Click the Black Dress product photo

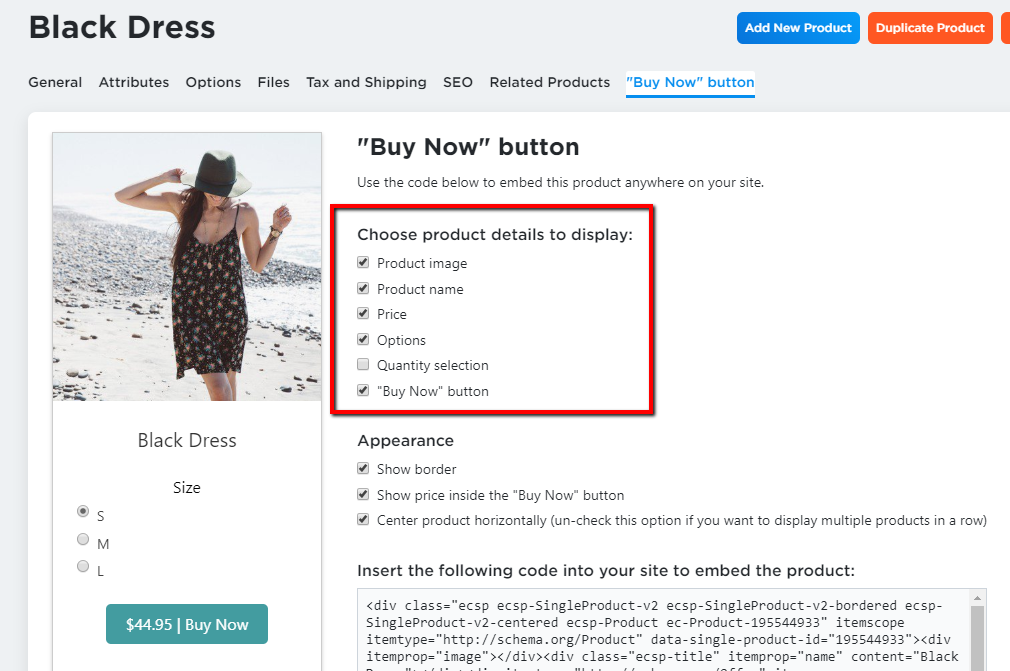(187, 267)
